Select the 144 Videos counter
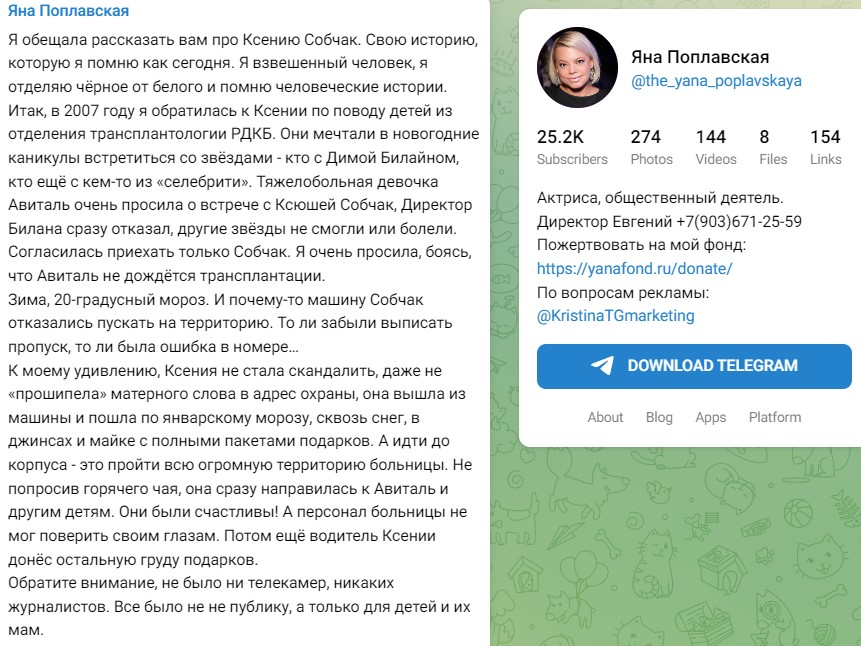 point(716,147)
